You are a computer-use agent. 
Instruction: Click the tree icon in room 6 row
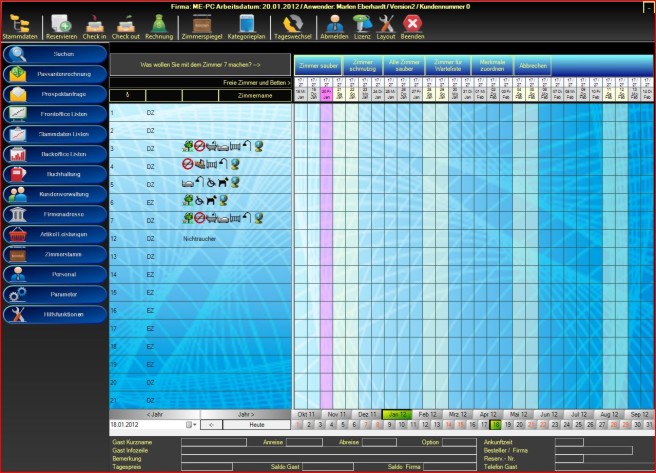coord(188,200)
